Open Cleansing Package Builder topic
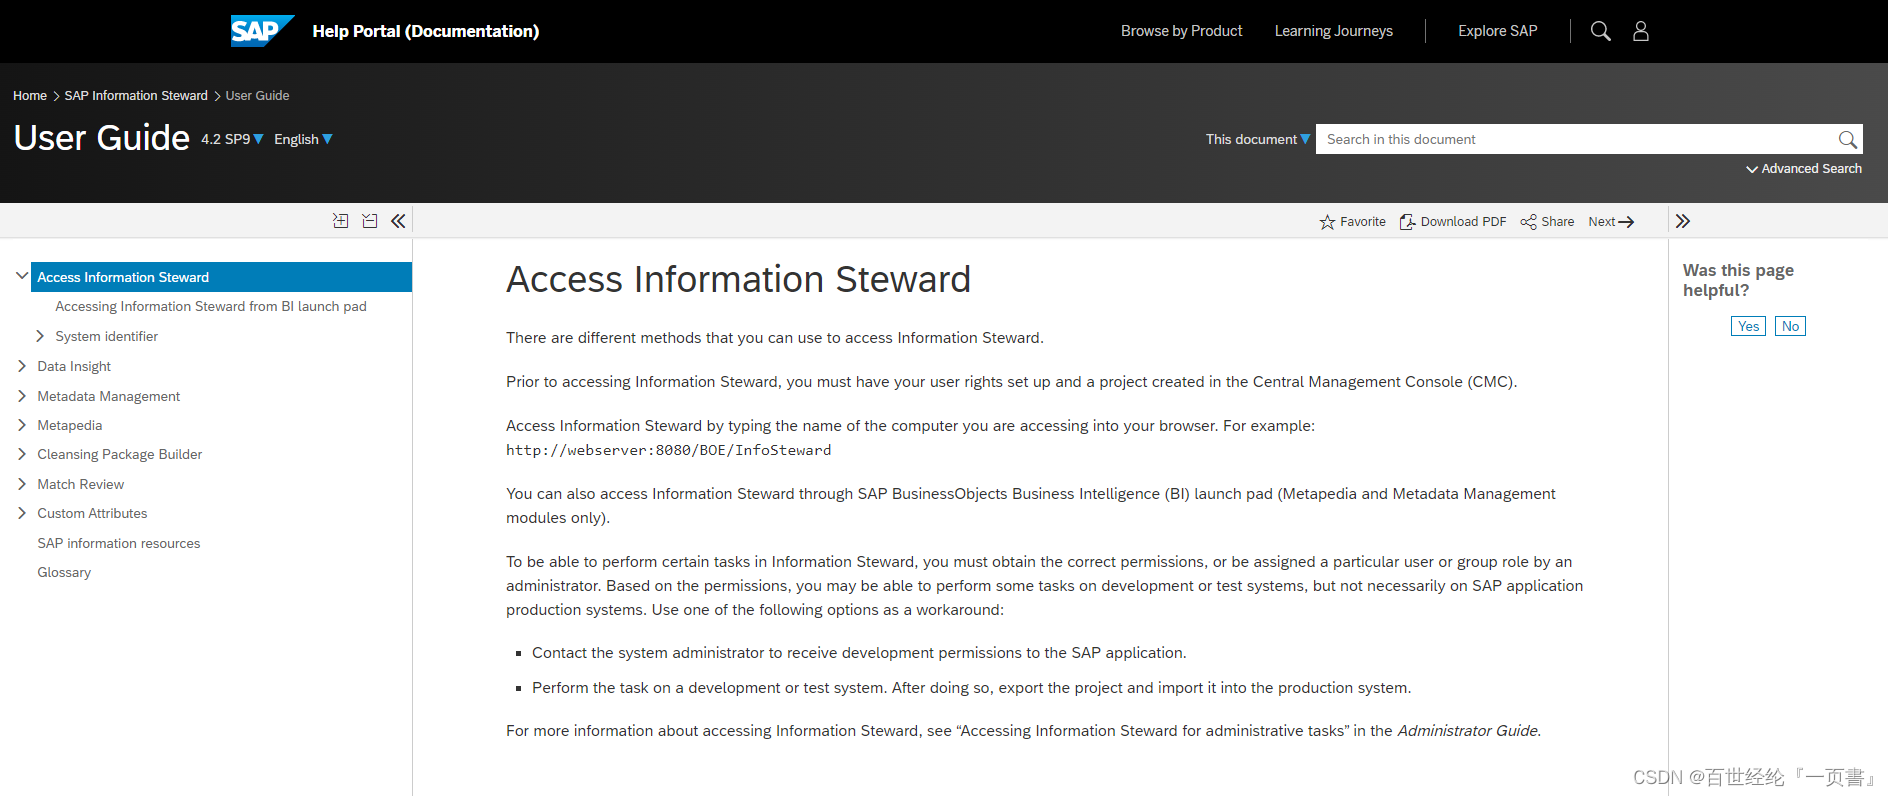 point(119,454)
